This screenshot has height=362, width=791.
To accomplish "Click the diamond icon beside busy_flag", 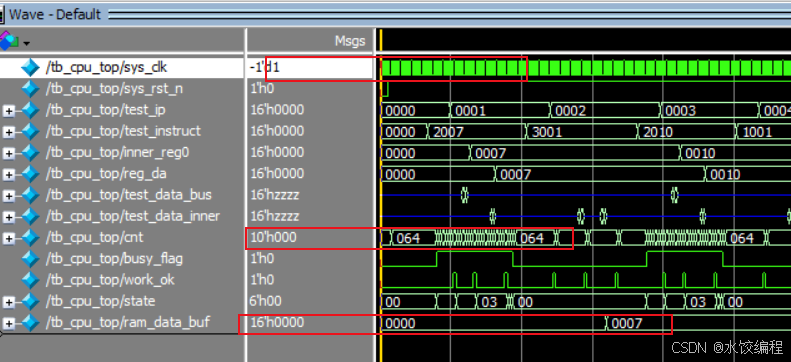I will pos(30,259).
